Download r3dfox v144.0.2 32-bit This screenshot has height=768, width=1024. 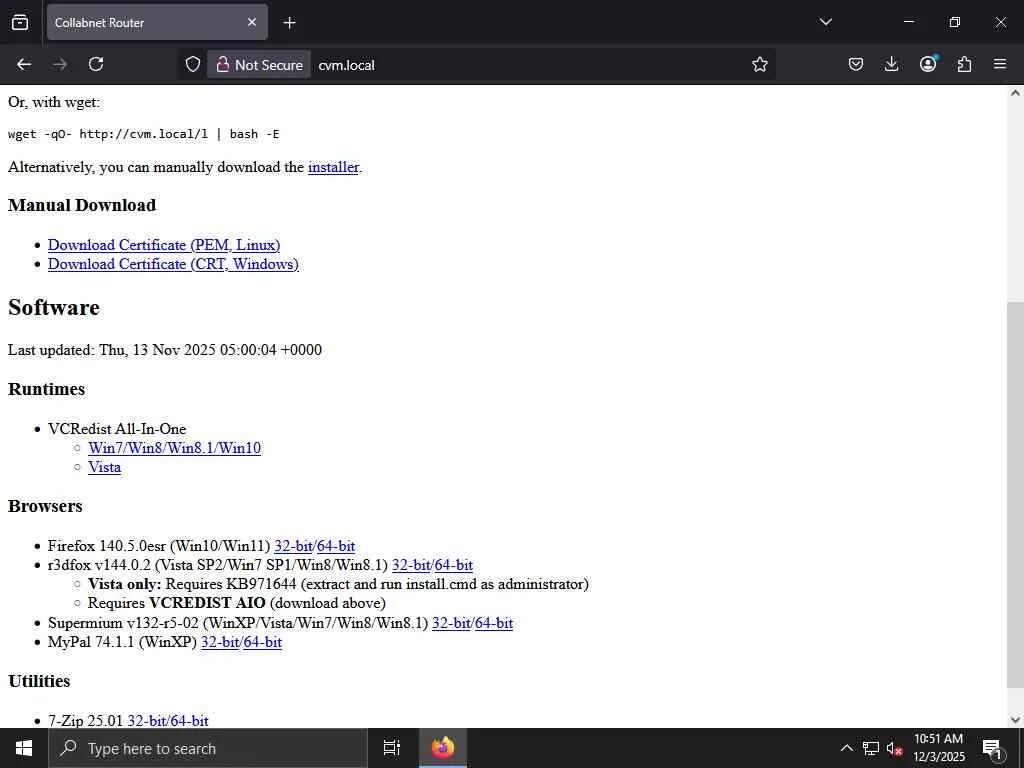pos(411,565)
